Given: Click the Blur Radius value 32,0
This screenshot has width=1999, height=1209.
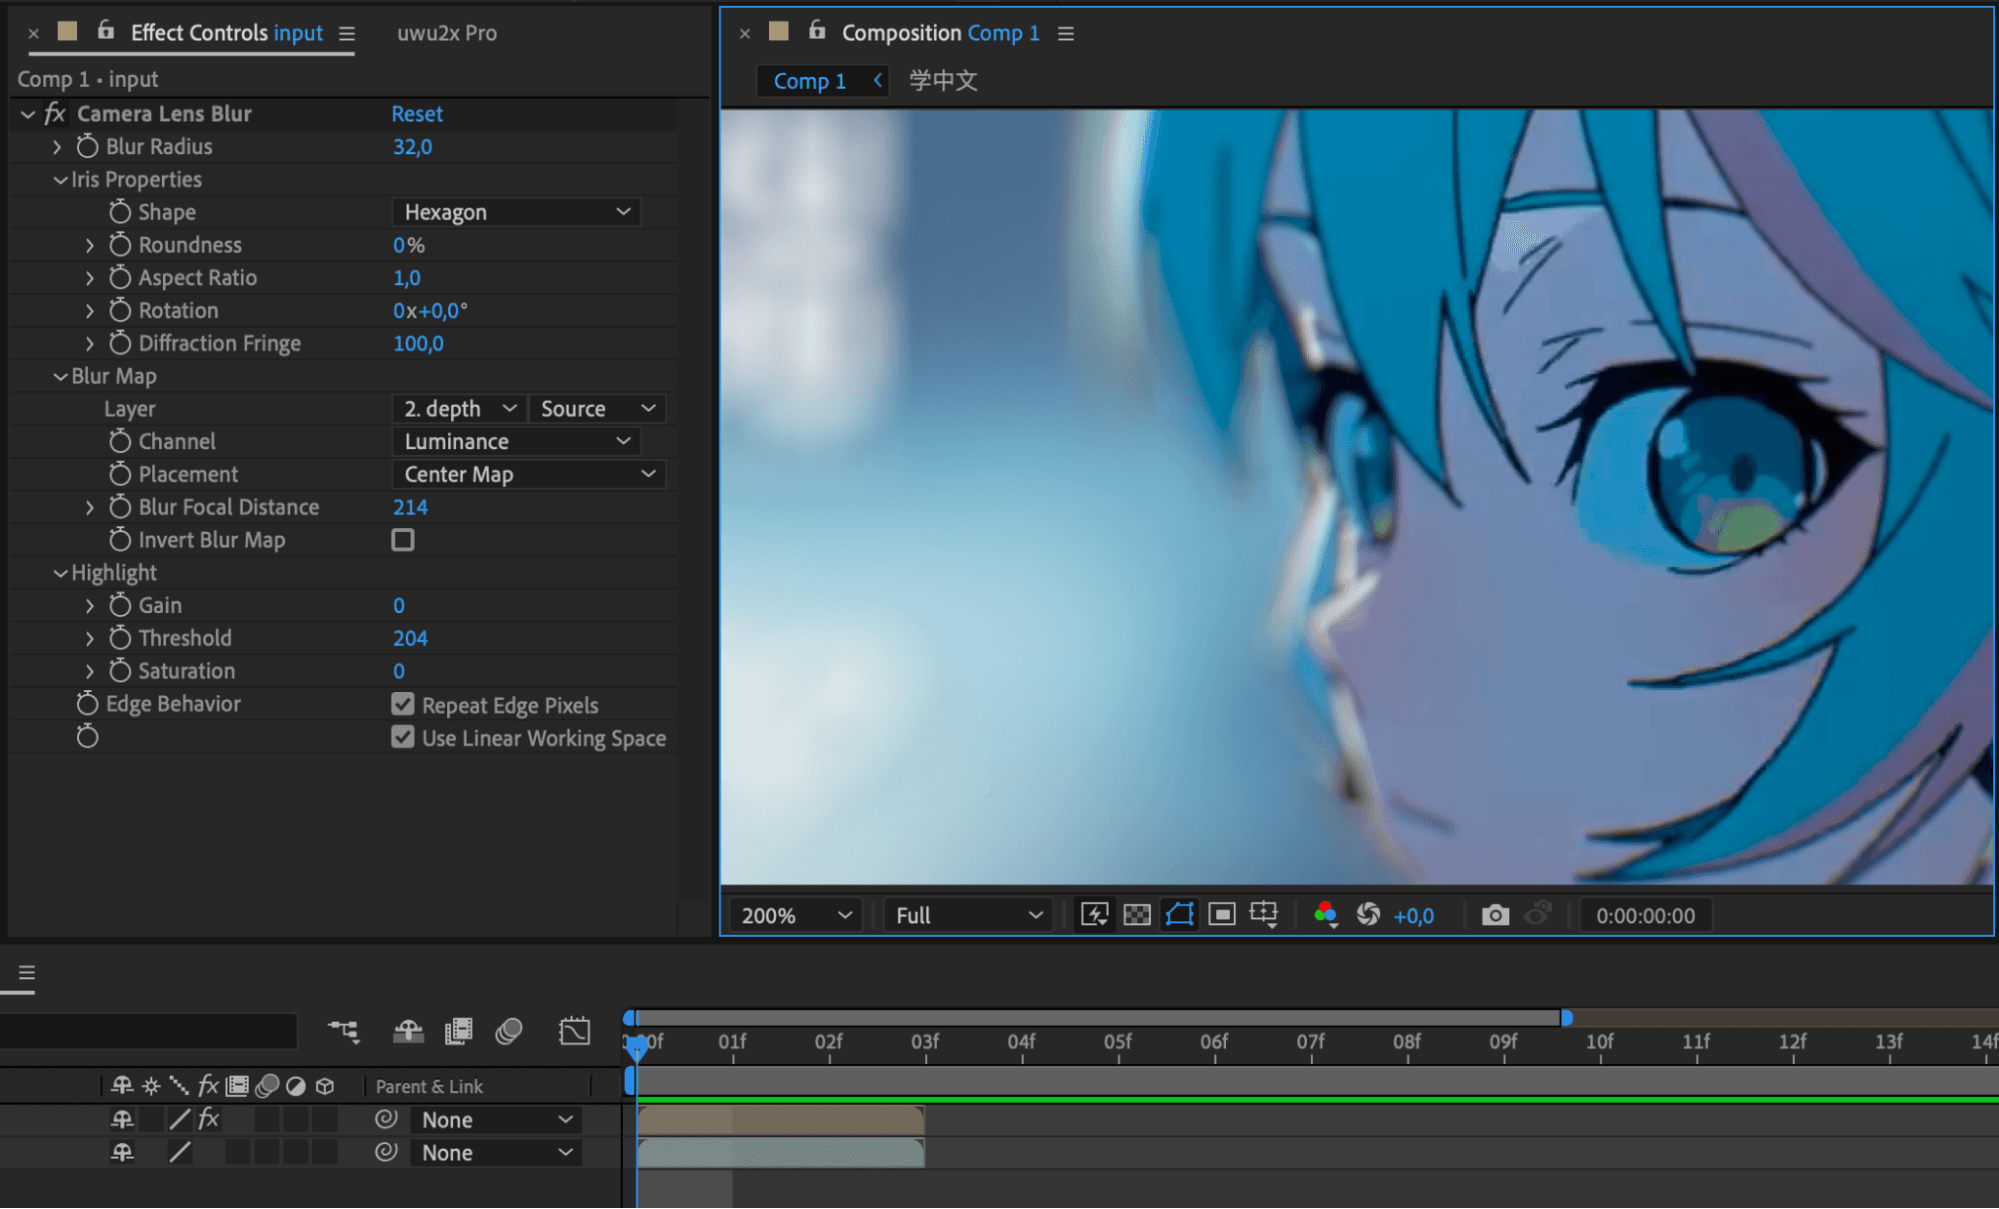Looking at the screenshot, I should (x=413, y=147).
